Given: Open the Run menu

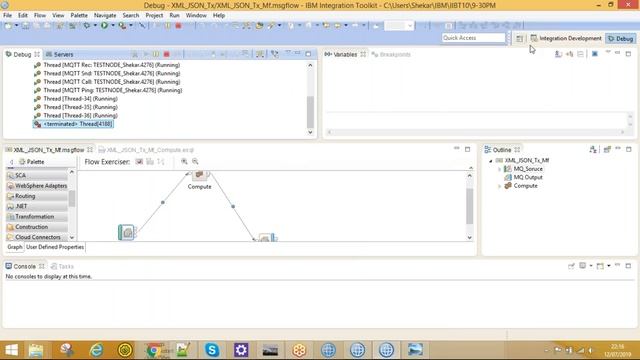Looking at the screenshot, I should pos(174,15).
